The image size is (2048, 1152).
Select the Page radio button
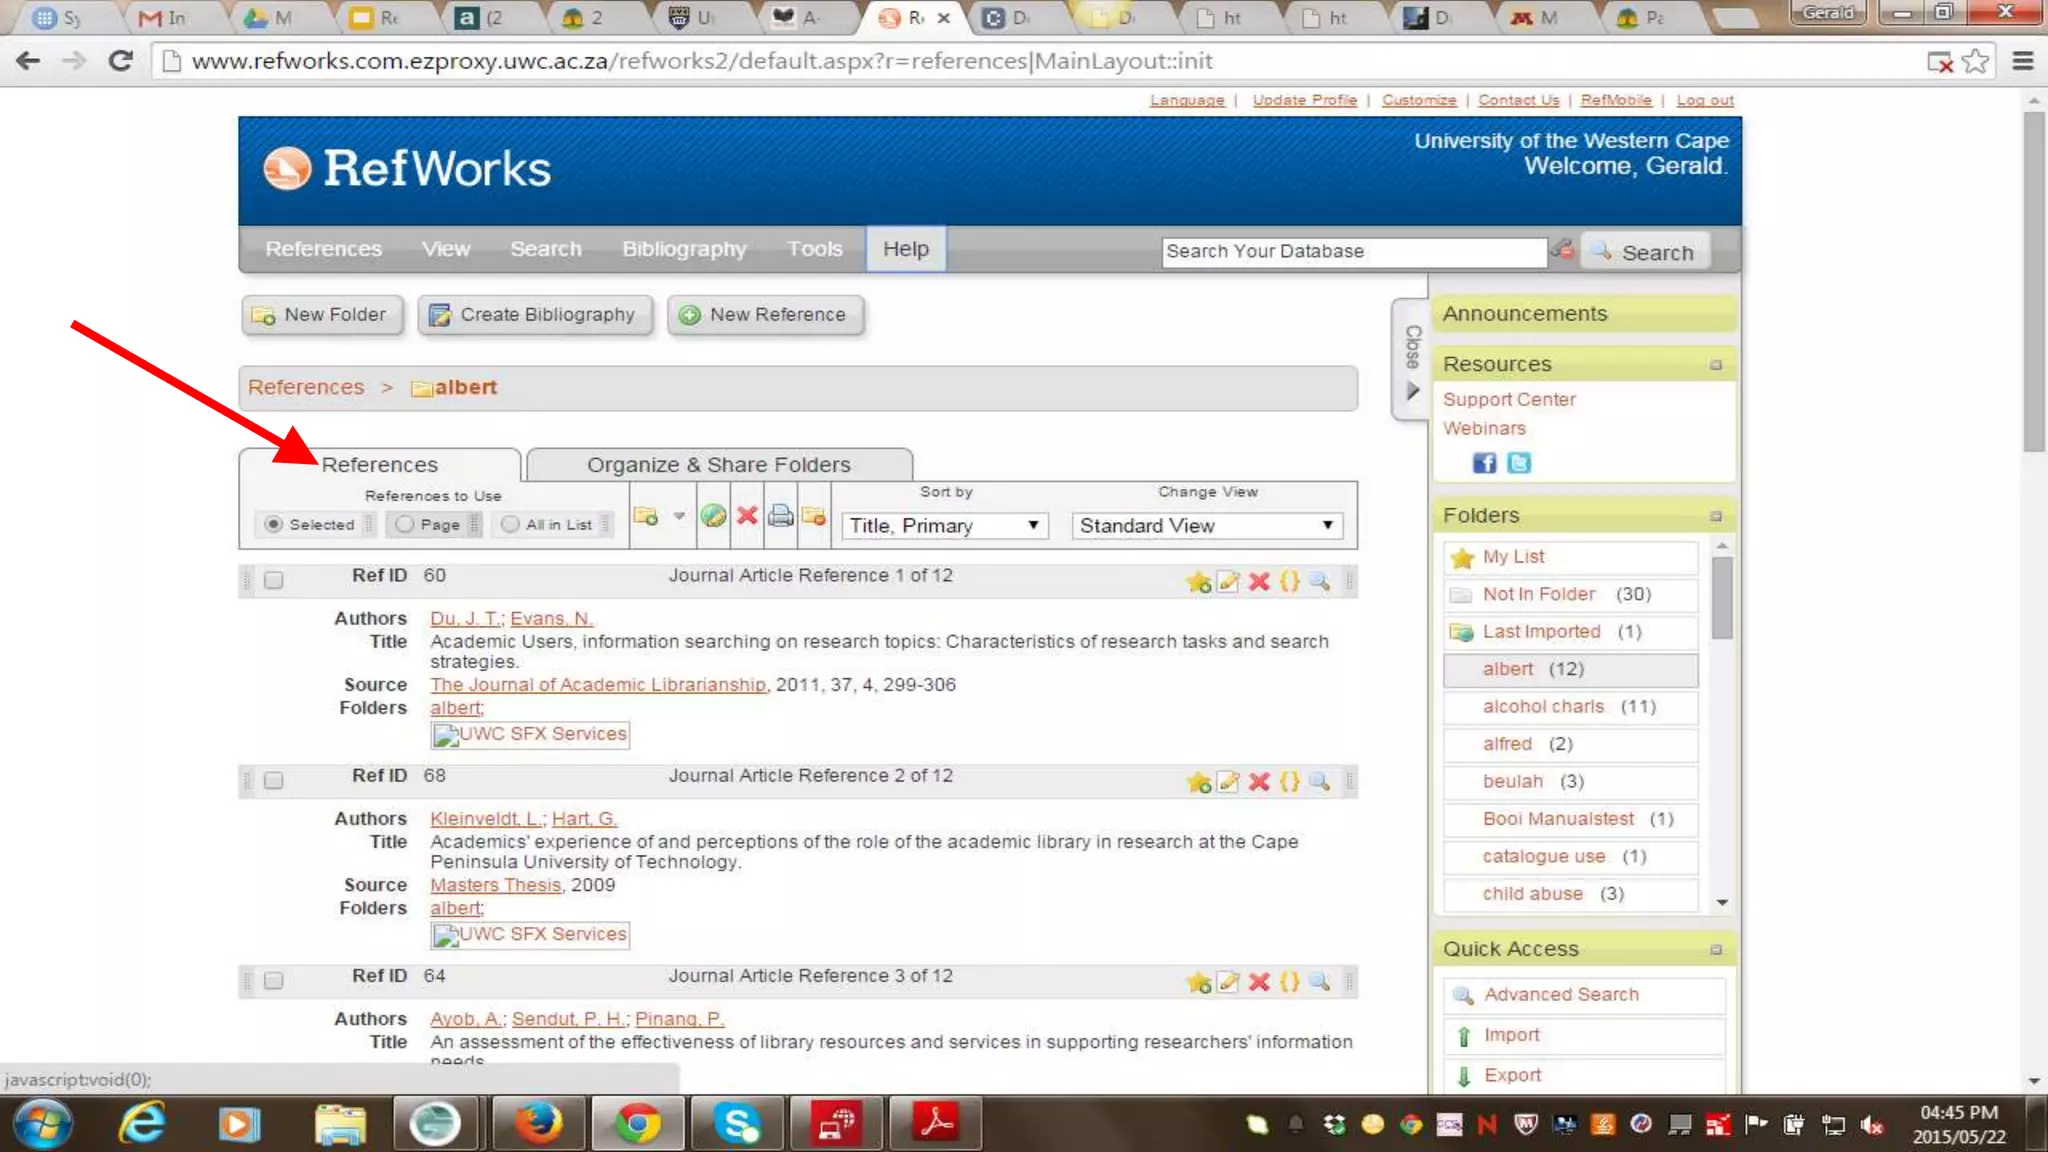pos(404,524)
